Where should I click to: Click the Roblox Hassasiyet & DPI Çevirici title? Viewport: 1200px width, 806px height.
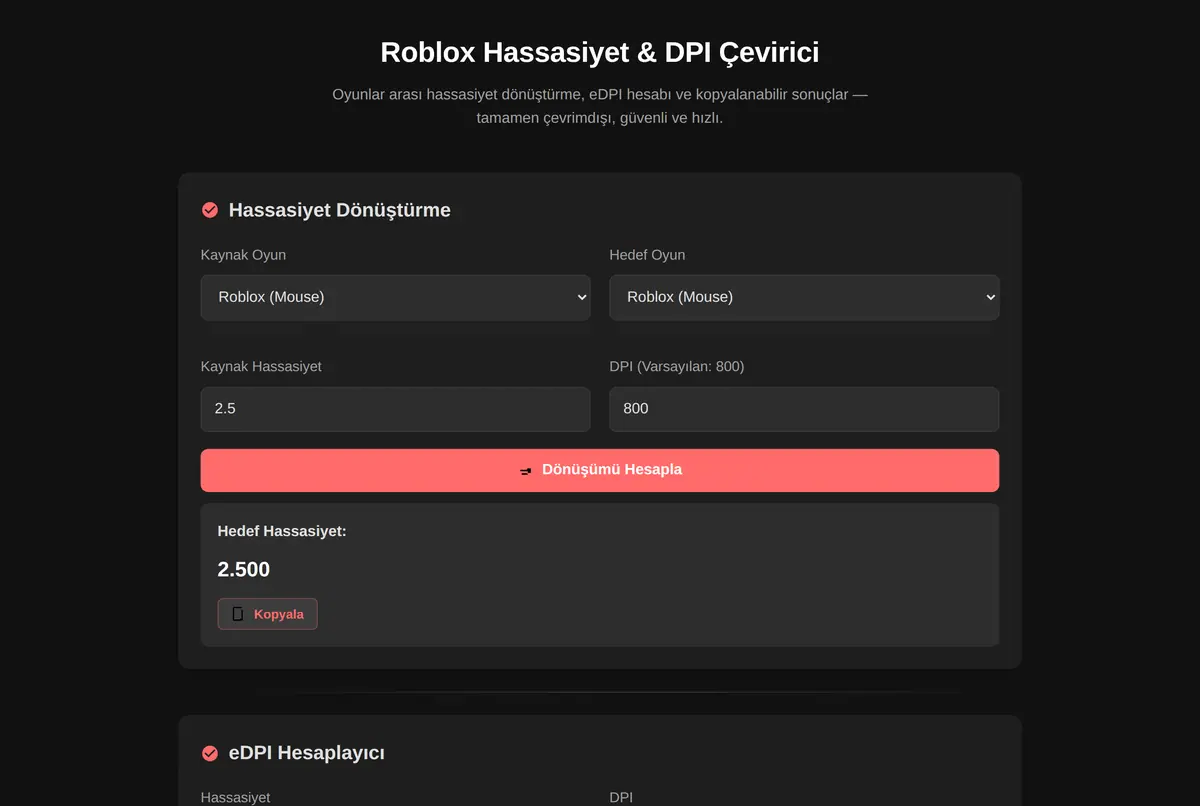[x=600, y=52]
